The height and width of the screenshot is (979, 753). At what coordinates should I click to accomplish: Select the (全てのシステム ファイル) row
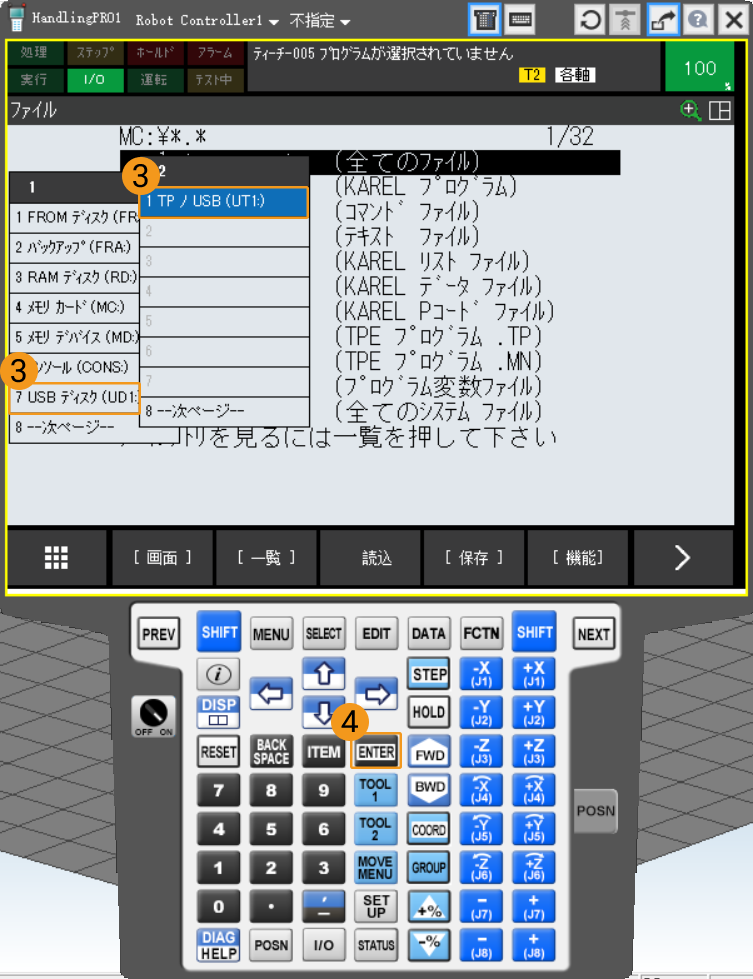pos(438,411)
